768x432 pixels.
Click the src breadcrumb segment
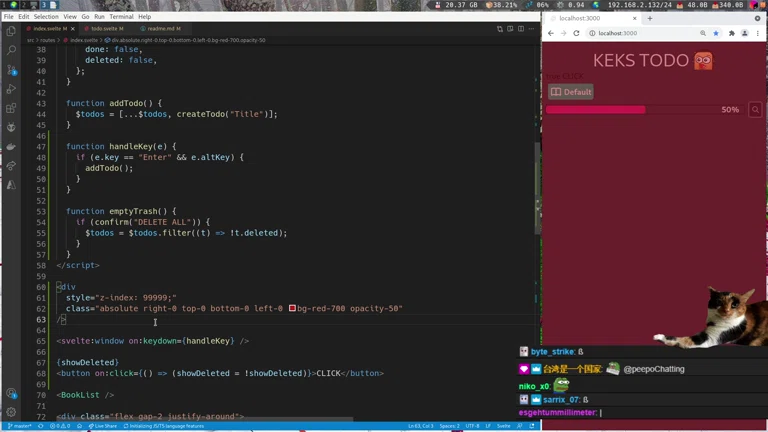tap(30, 40)
